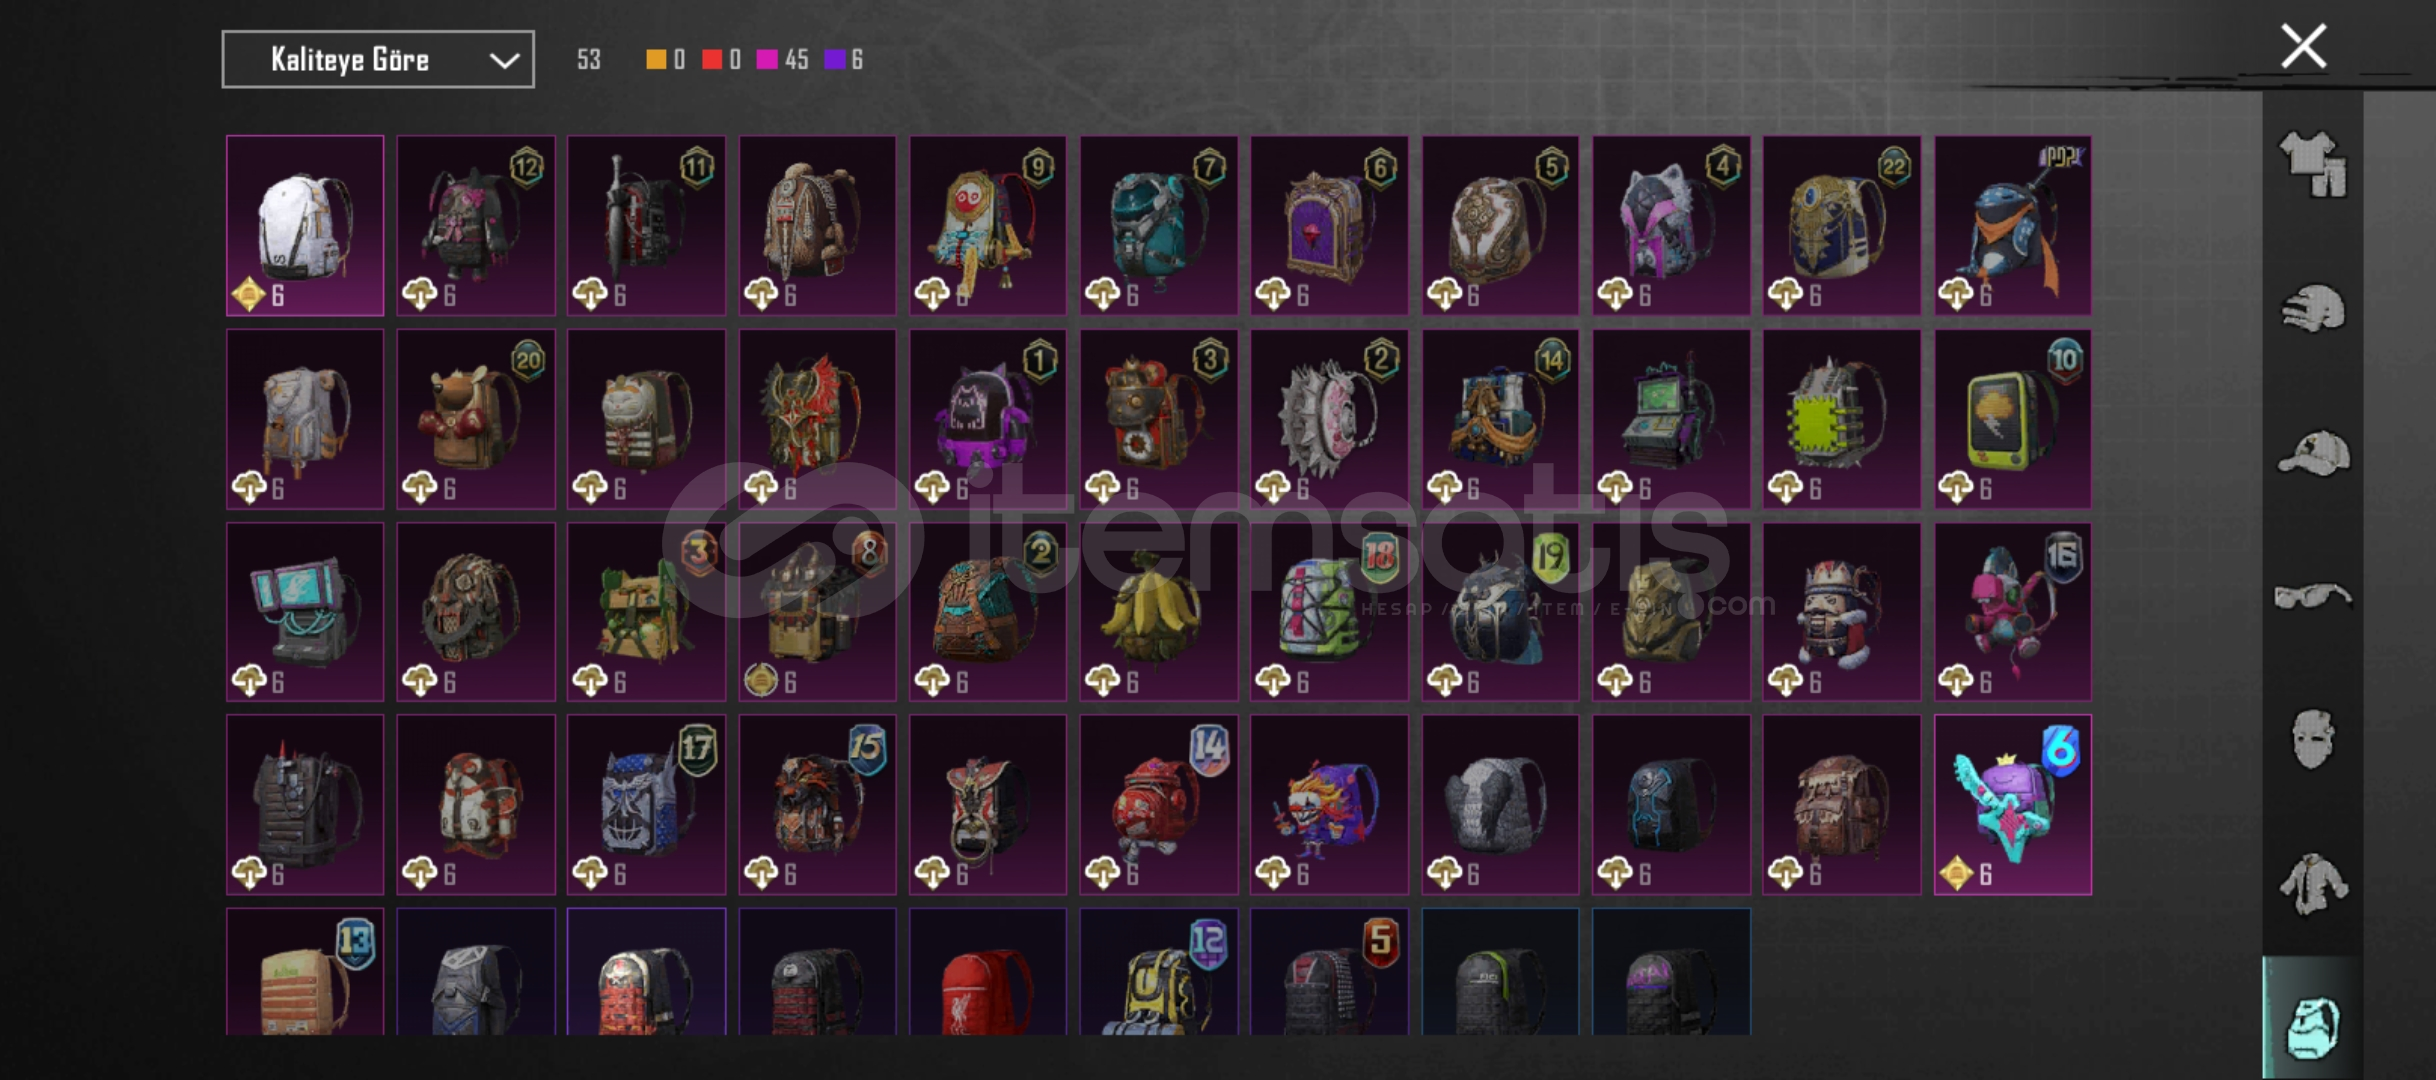Filter by the pink quality count 45

point(783,60)
